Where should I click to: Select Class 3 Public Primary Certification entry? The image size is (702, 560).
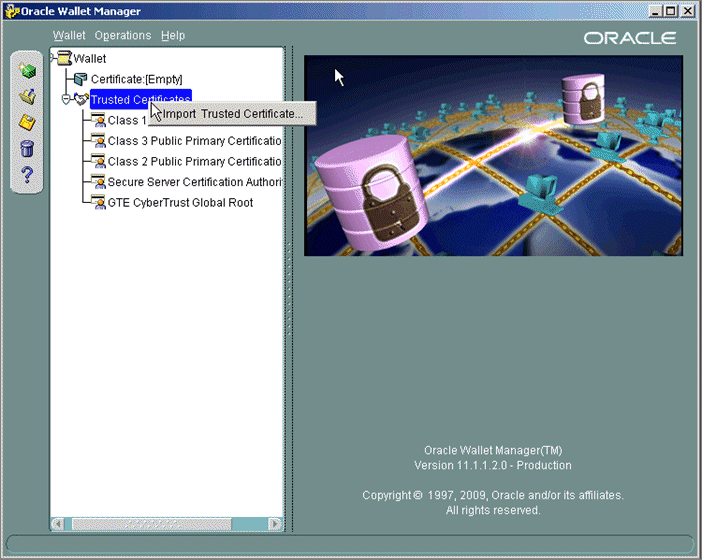[x=194, y=141]
